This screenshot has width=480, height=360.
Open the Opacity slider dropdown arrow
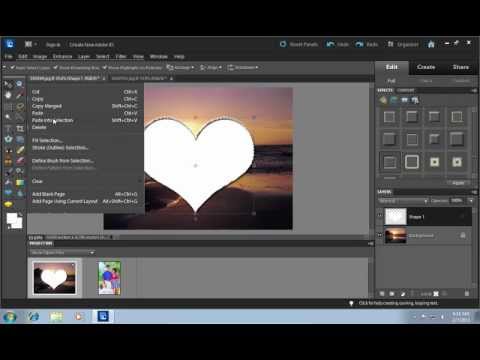[x=471, y=201]
